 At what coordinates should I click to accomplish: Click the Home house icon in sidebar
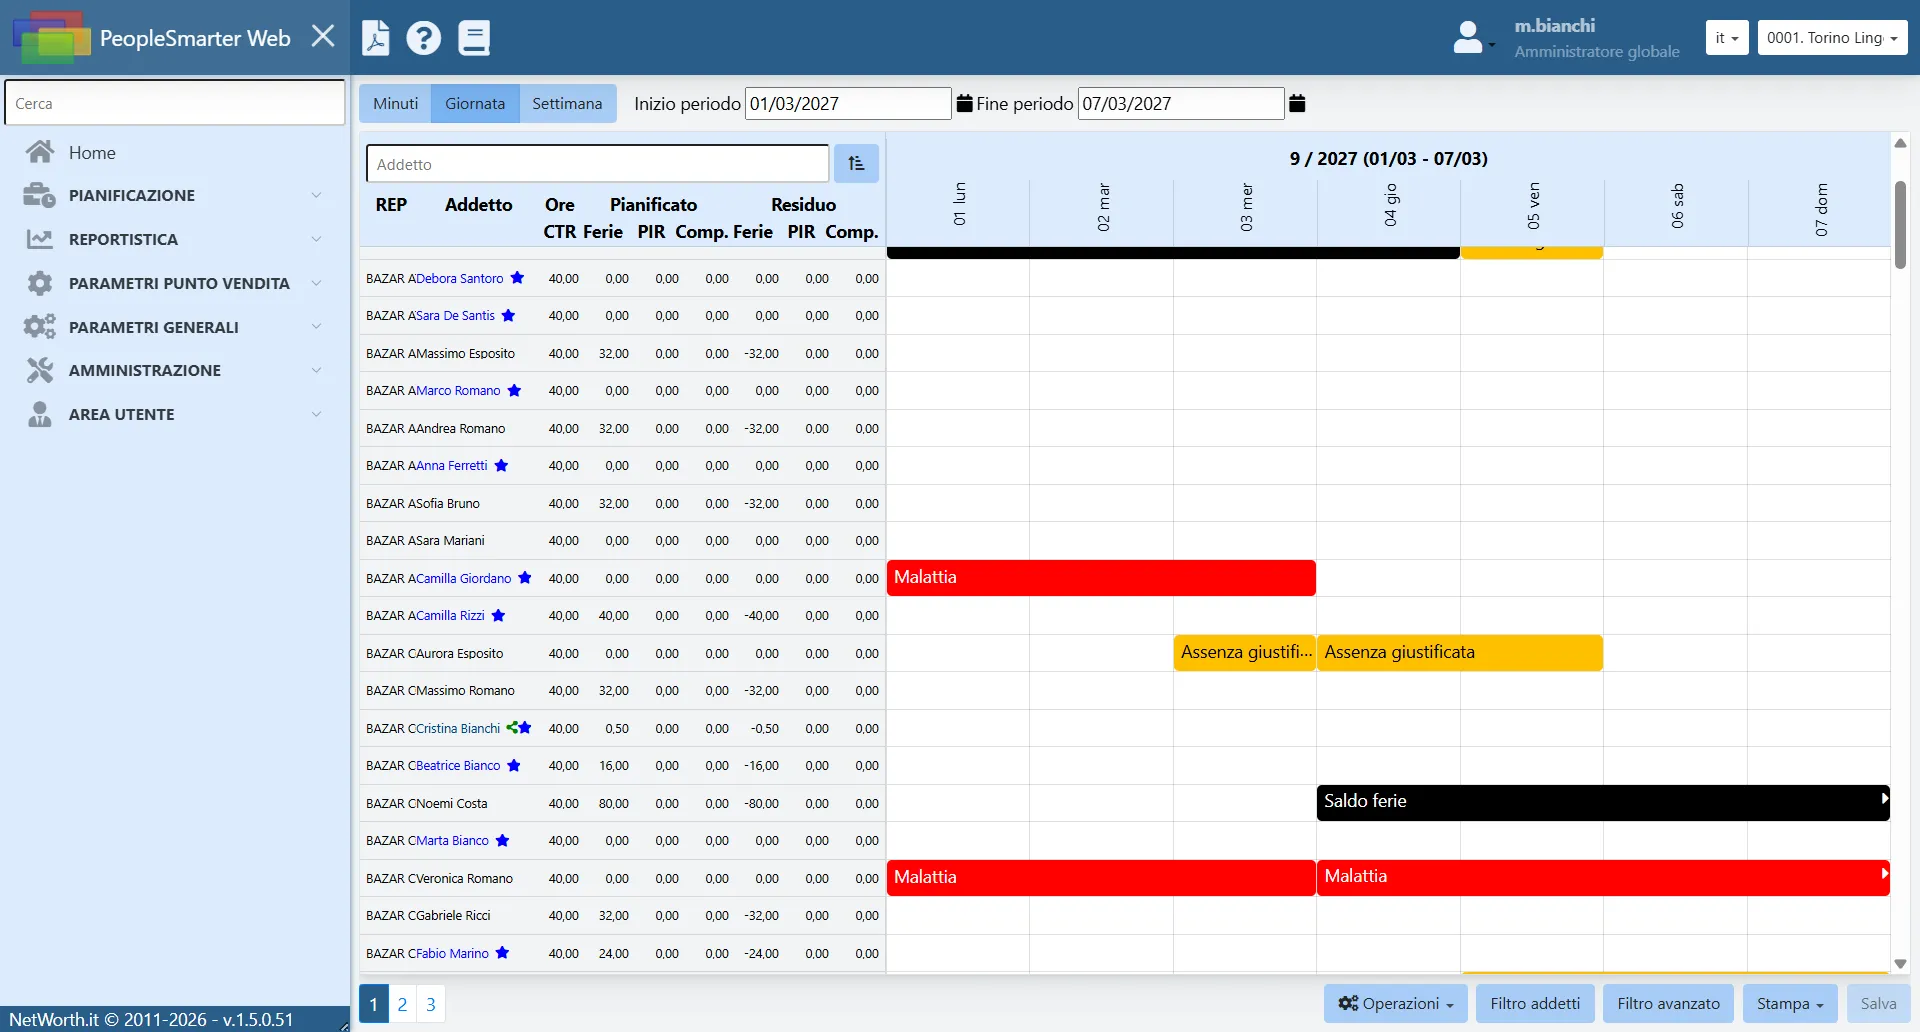[x=40, y=152]
